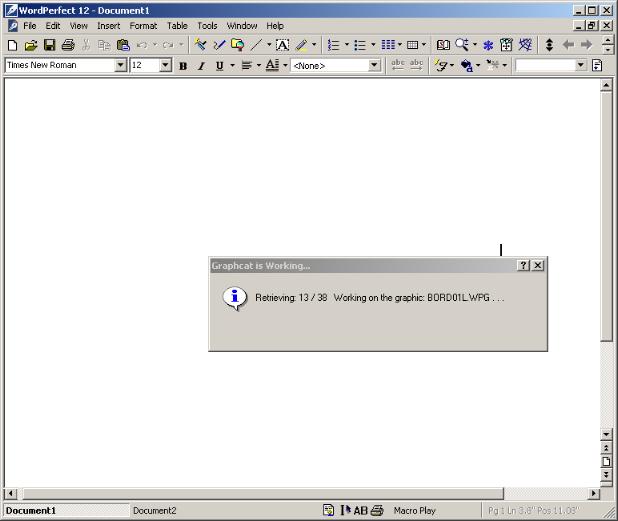Open the Edit menu

(x=53, y=26)
